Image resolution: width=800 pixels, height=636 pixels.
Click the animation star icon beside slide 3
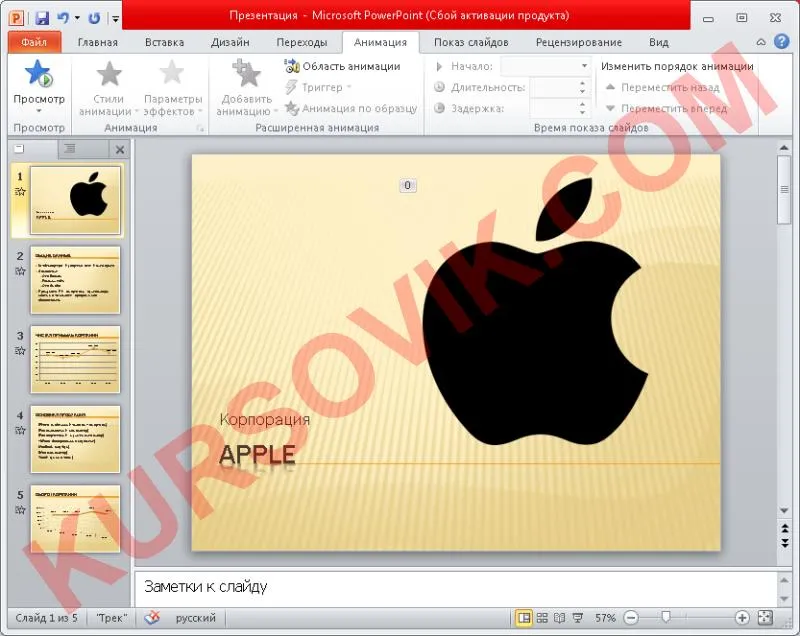pyautogui.click(x=20, y=350)
